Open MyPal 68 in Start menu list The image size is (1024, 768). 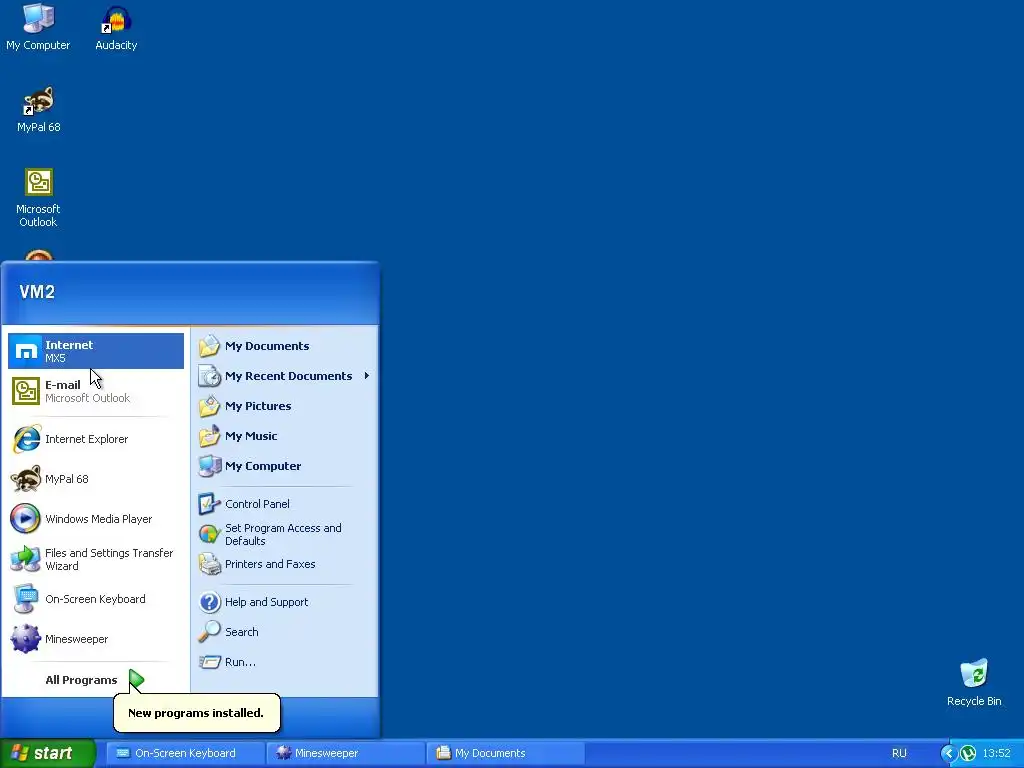point(96,479)
